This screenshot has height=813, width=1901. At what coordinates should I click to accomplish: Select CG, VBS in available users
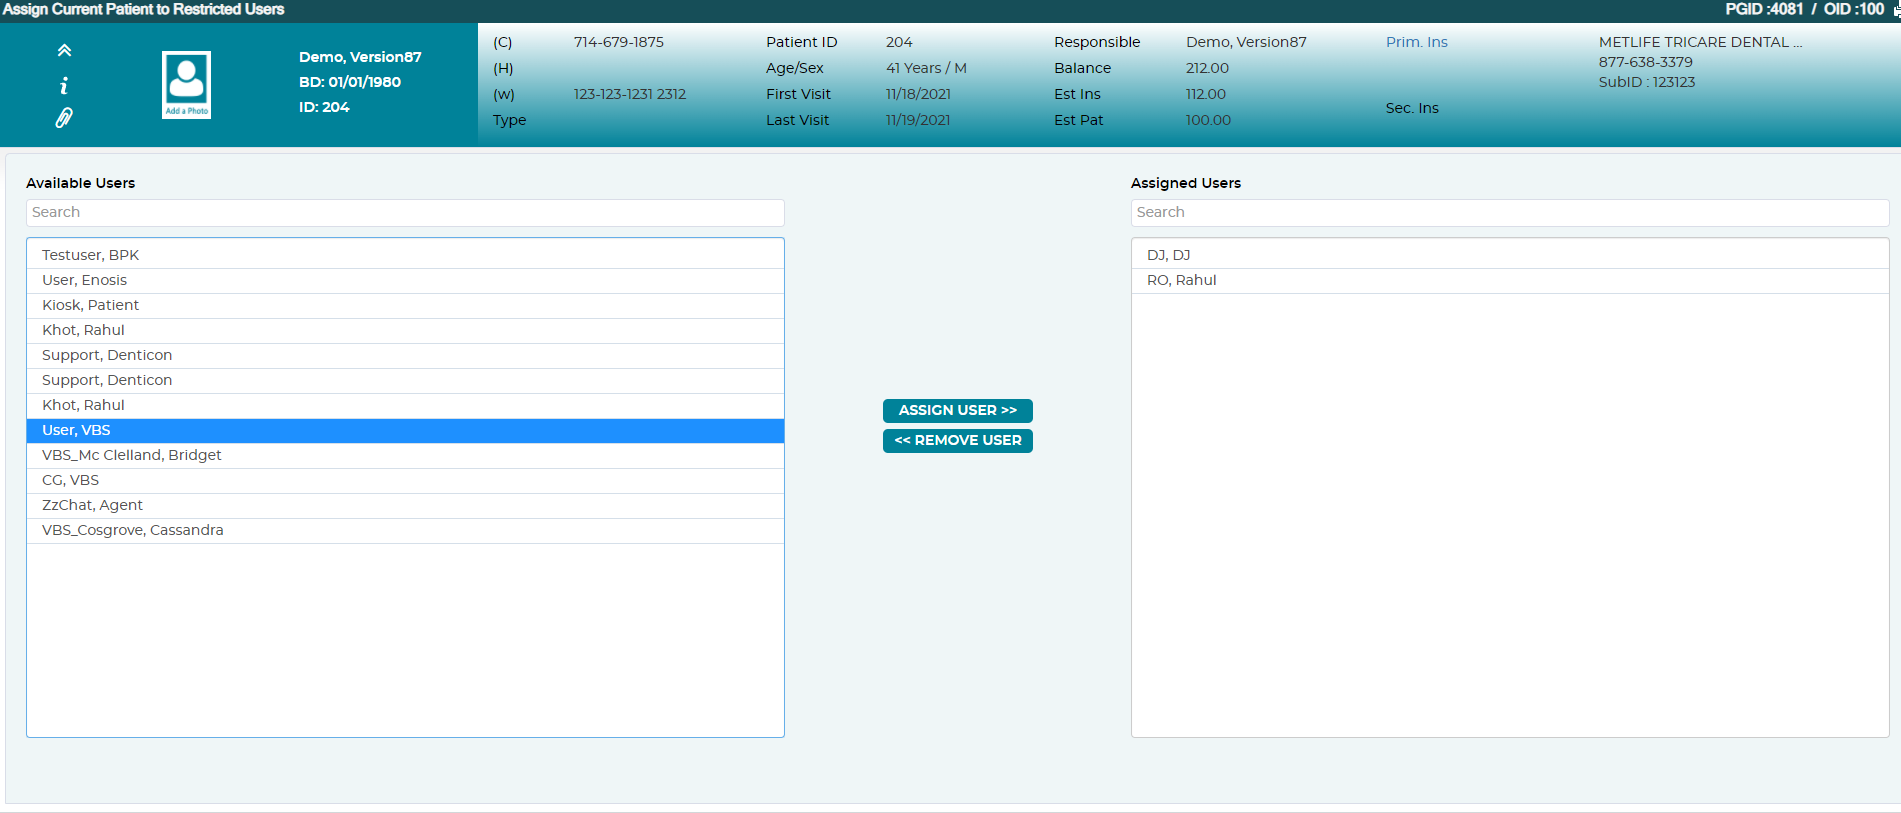tap(405, 480)
